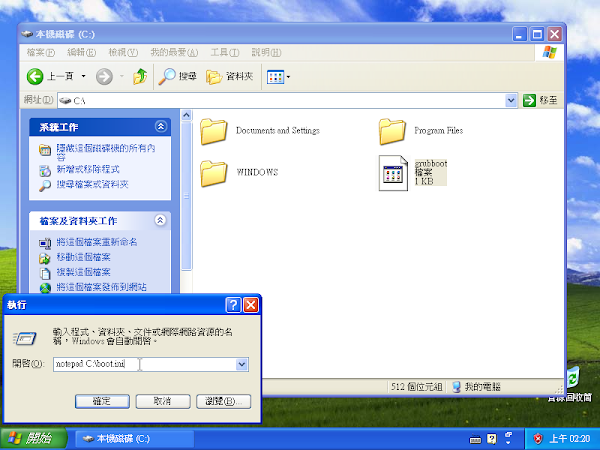
Task: Go back with the 上一頁 arrow icon
Action: 35,77
